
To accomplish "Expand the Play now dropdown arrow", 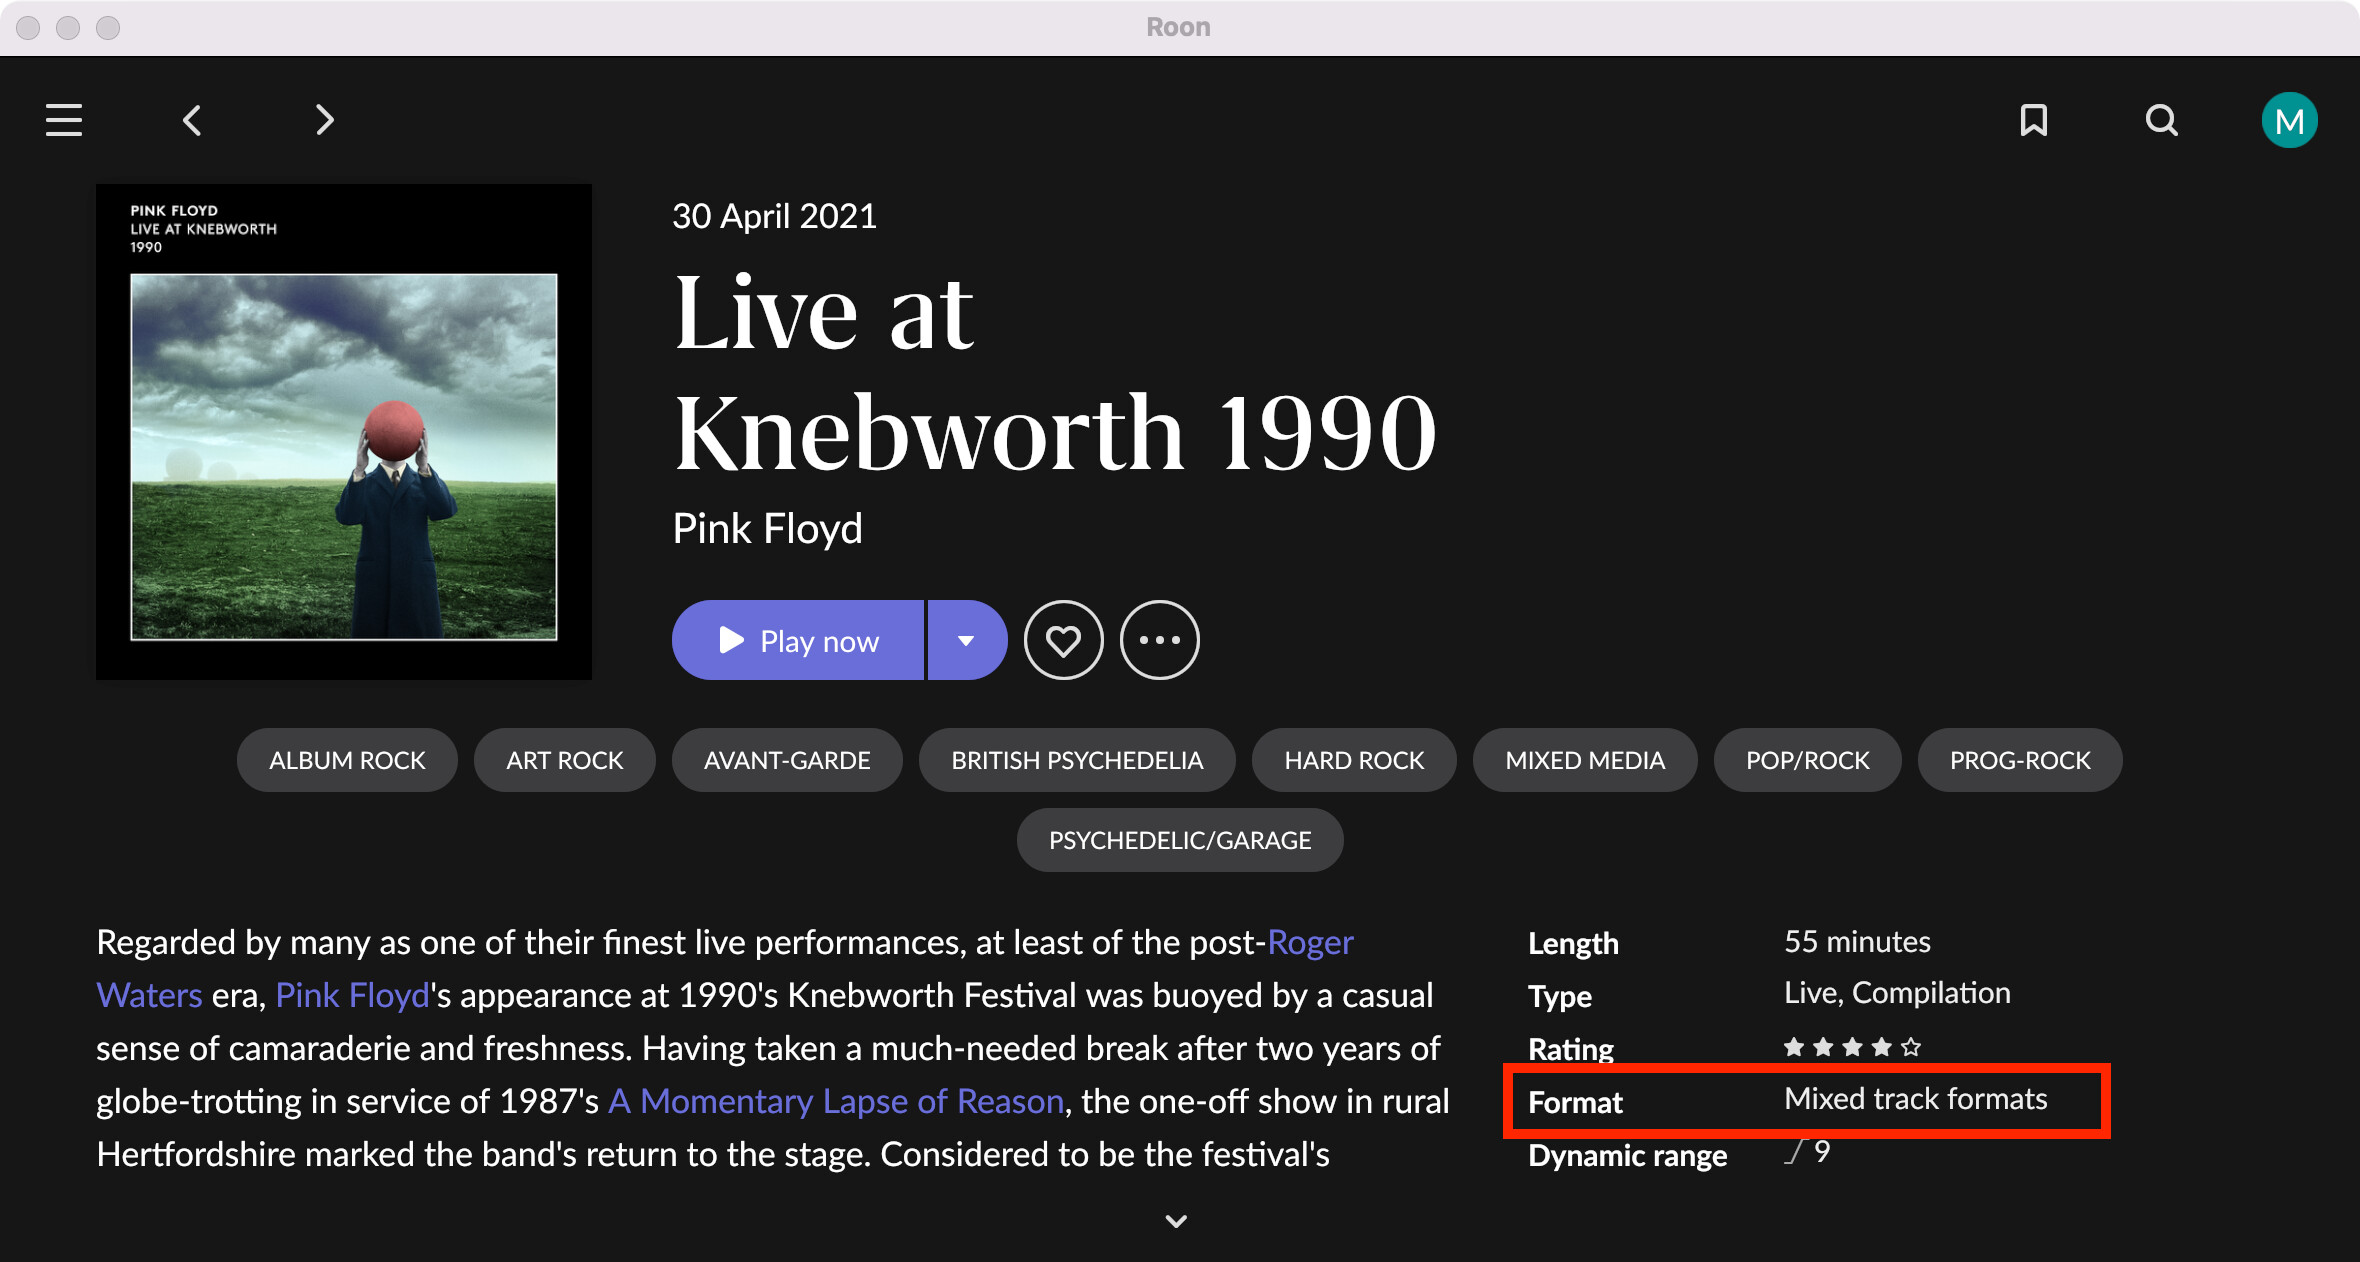I will coord(967,640).
